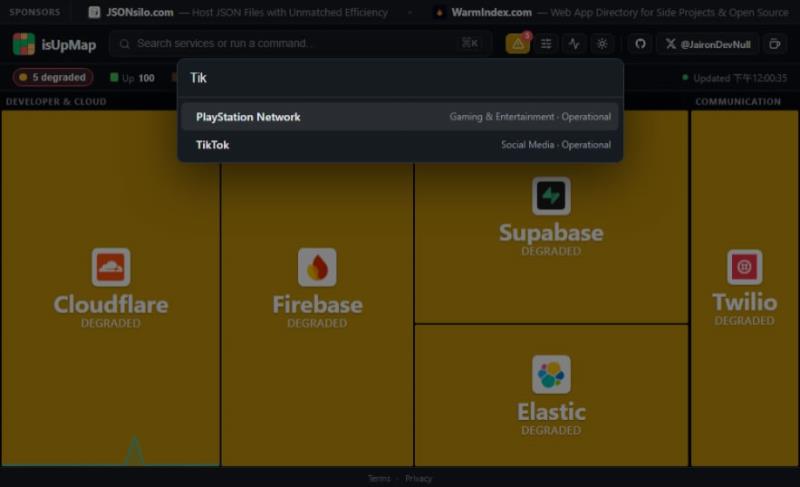The height and width of the screenshot is (487, 800).
Task: Focus the command palette input containing Tik
Action: pos(401,78)
